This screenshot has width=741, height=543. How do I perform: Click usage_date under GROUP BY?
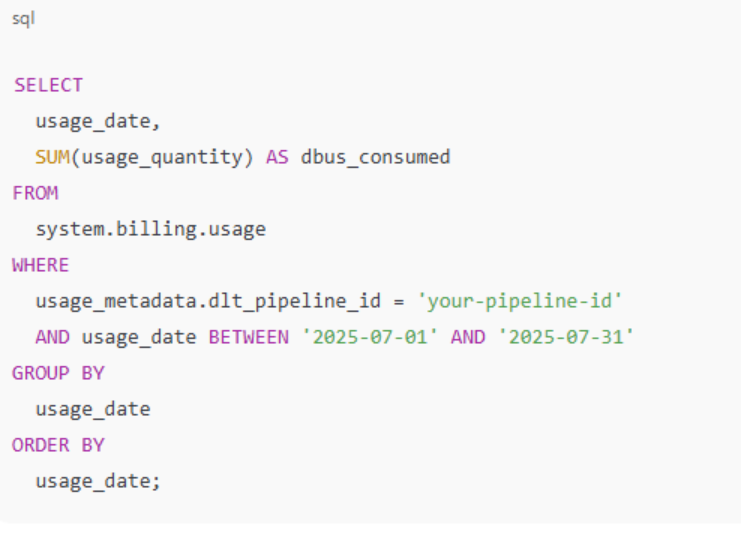point(93,409)
